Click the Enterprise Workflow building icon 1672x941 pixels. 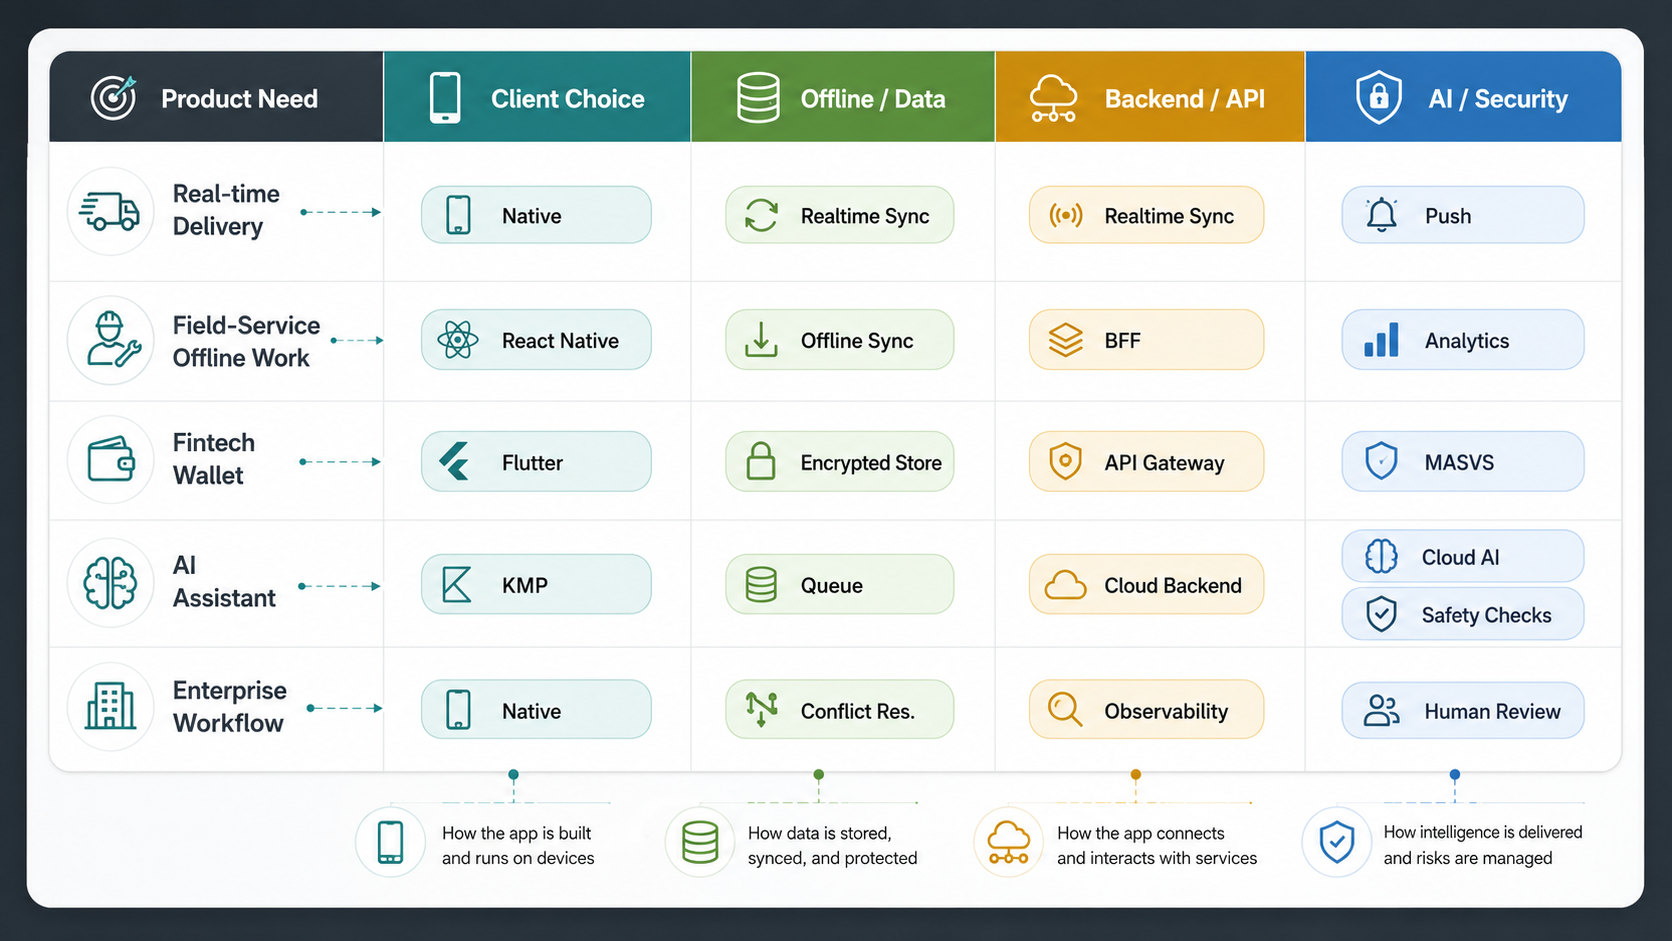tap(110, 706)
